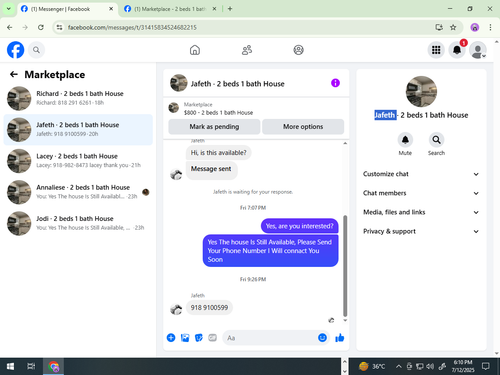Open Notifications bell with badge
The image size is (500, 375).
[457, 50]
